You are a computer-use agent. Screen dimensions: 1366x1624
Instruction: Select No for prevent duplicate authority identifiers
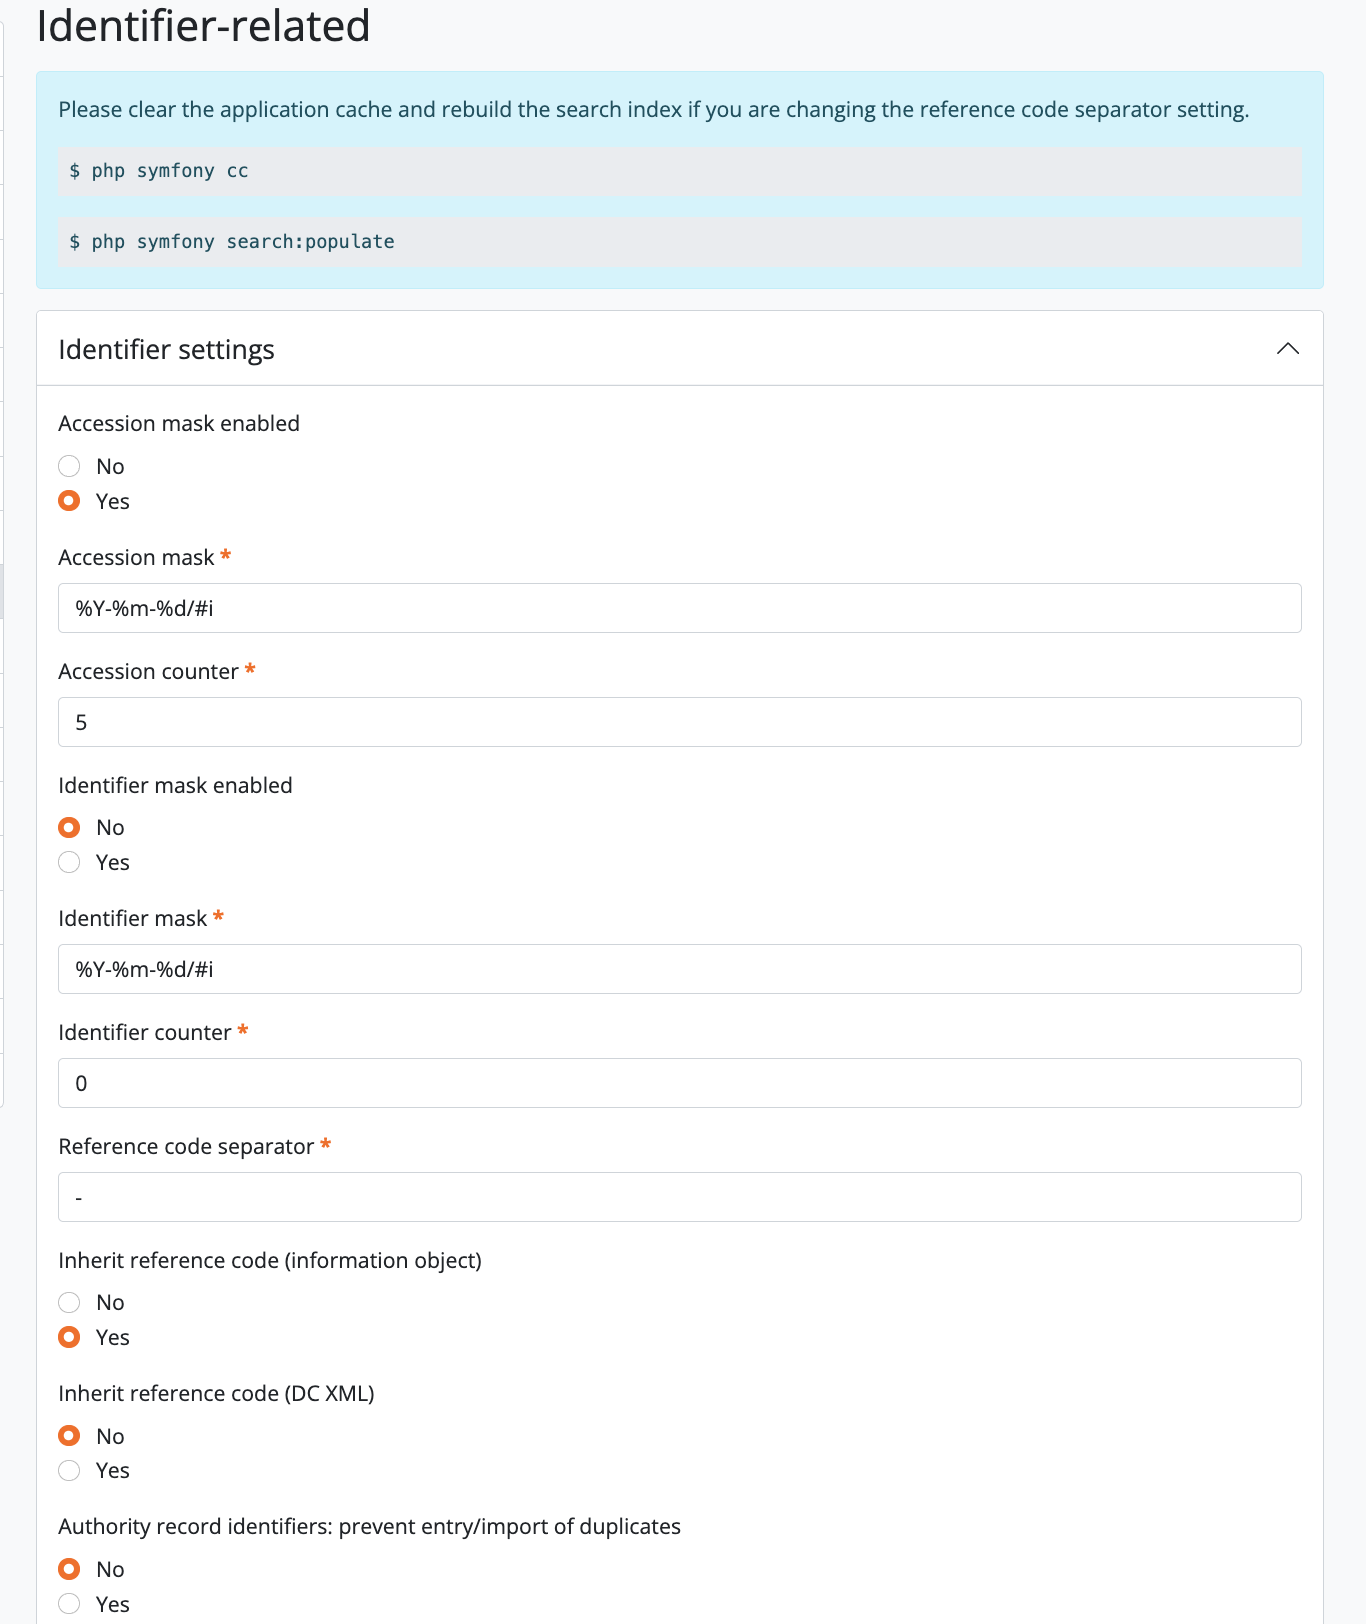pos(69,1569)
